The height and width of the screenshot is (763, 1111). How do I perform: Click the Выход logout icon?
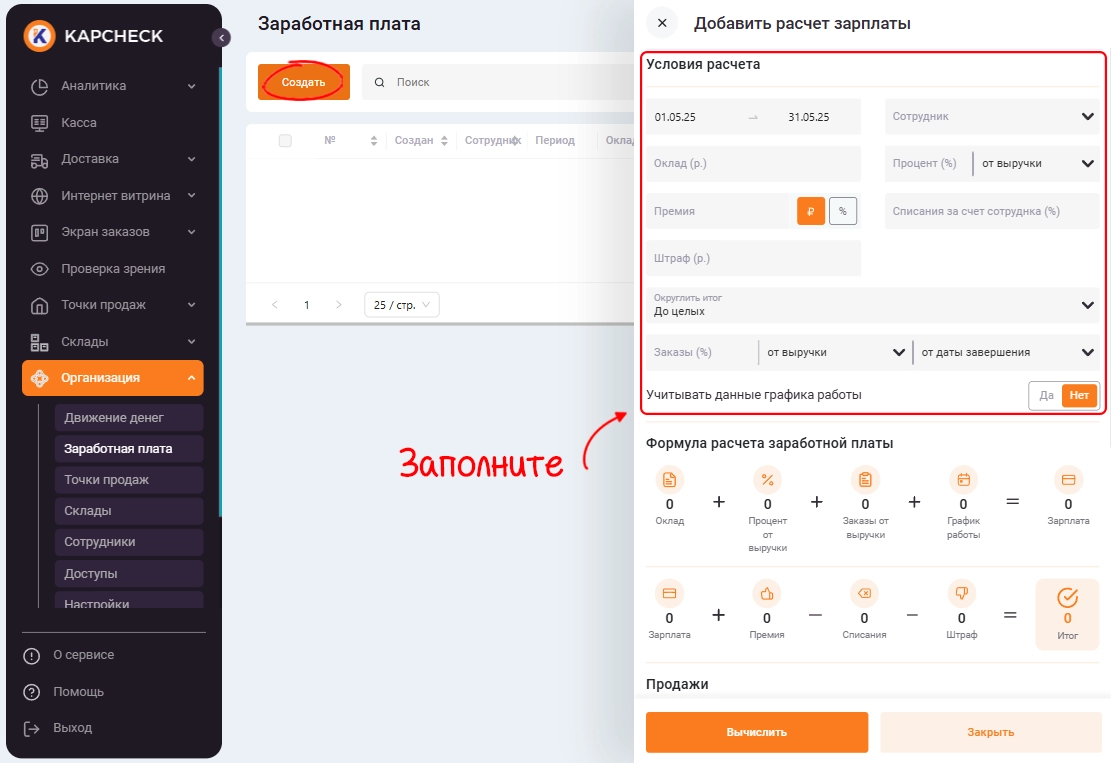tap(31, 728)
